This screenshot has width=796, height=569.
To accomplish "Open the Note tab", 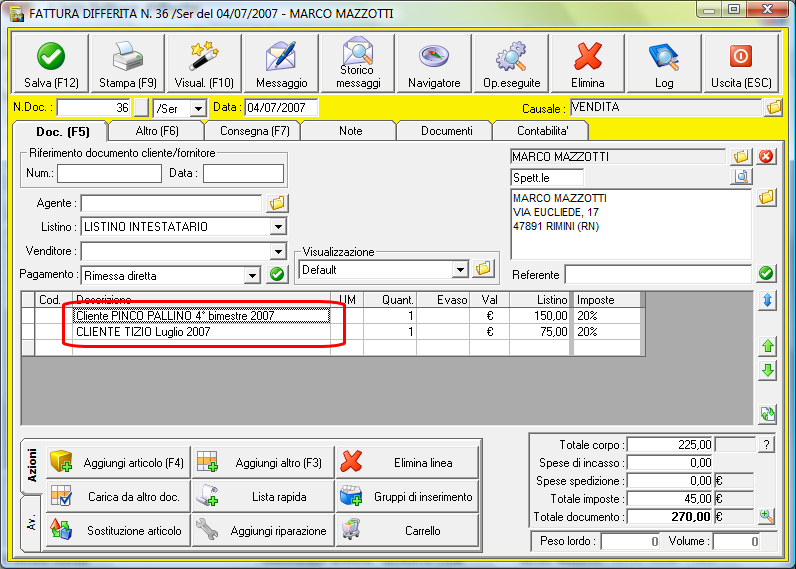I will click(x=350, y=131).
